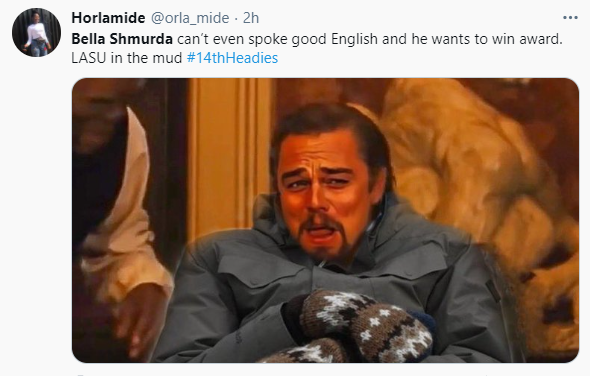This screenshot has width=590, height=376.
Task: Click the word "English" in the tweet
Action: tap(354, 39)
